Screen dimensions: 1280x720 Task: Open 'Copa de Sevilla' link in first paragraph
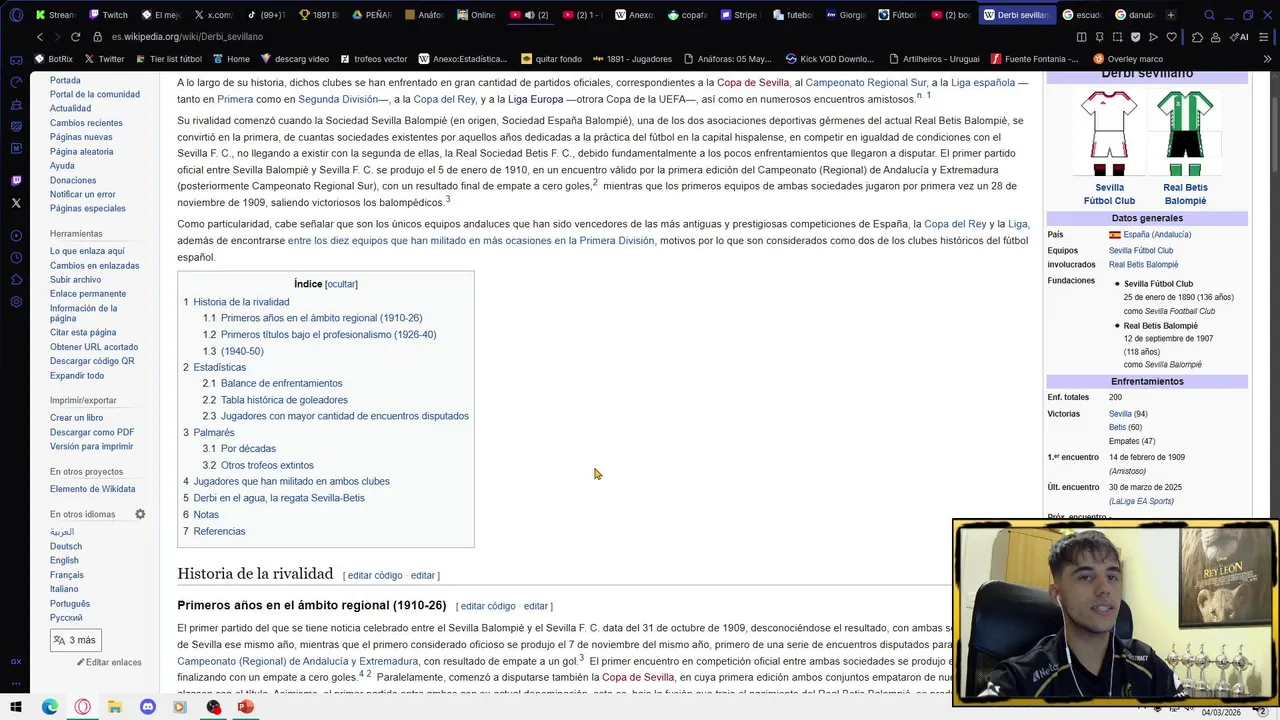pyautogui.click(x=752, y=82)
